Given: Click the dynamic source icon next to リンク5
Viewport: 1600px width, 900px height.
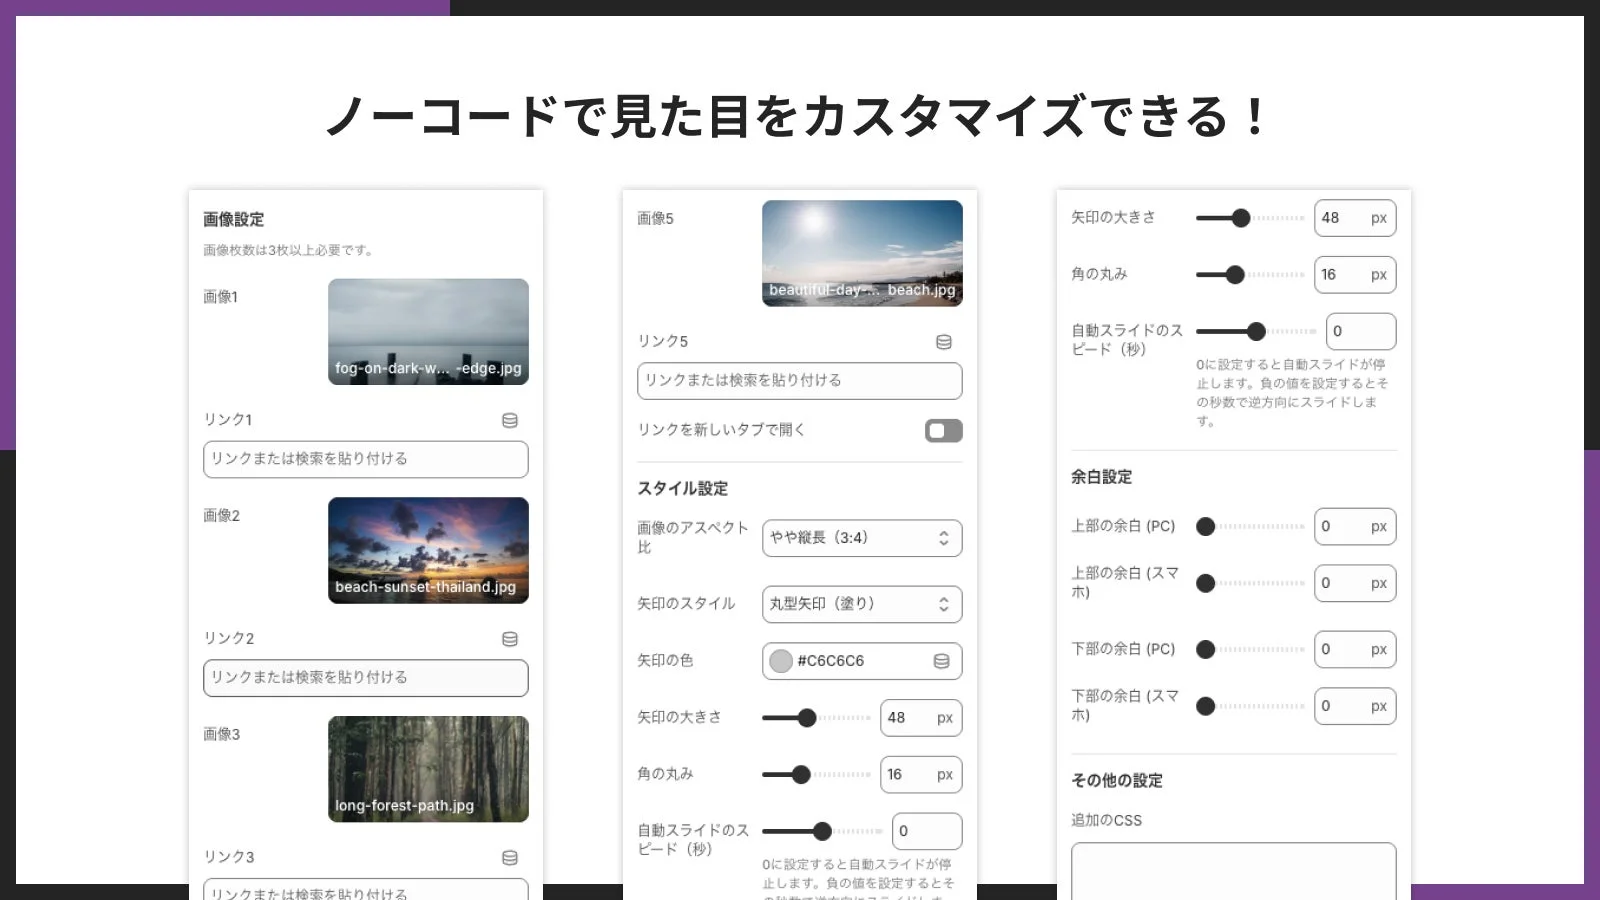Looking at the screenshot, I should 944,340.
